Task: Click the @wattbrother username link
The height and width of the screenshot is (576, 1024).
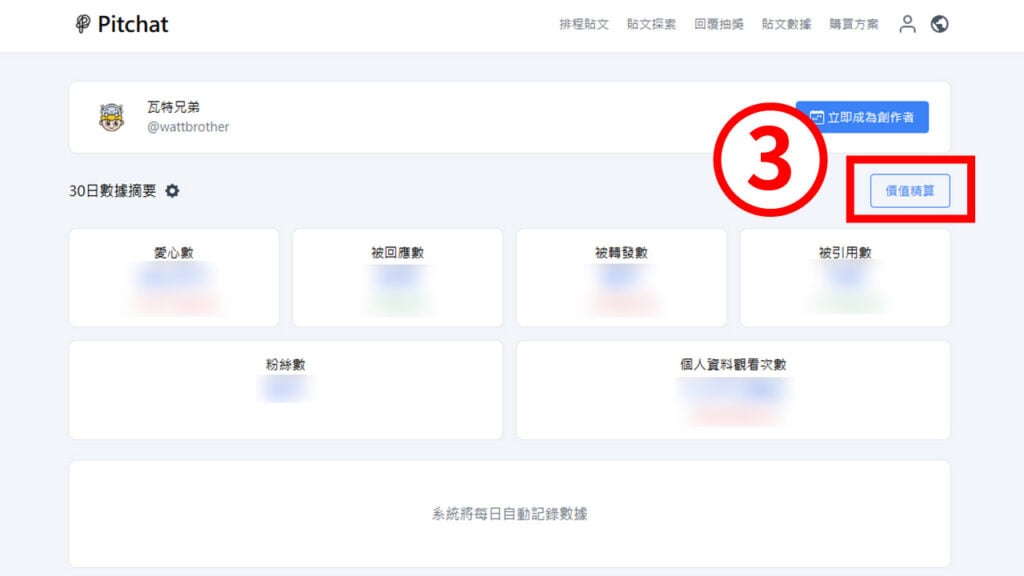Action: coord(188,127)
